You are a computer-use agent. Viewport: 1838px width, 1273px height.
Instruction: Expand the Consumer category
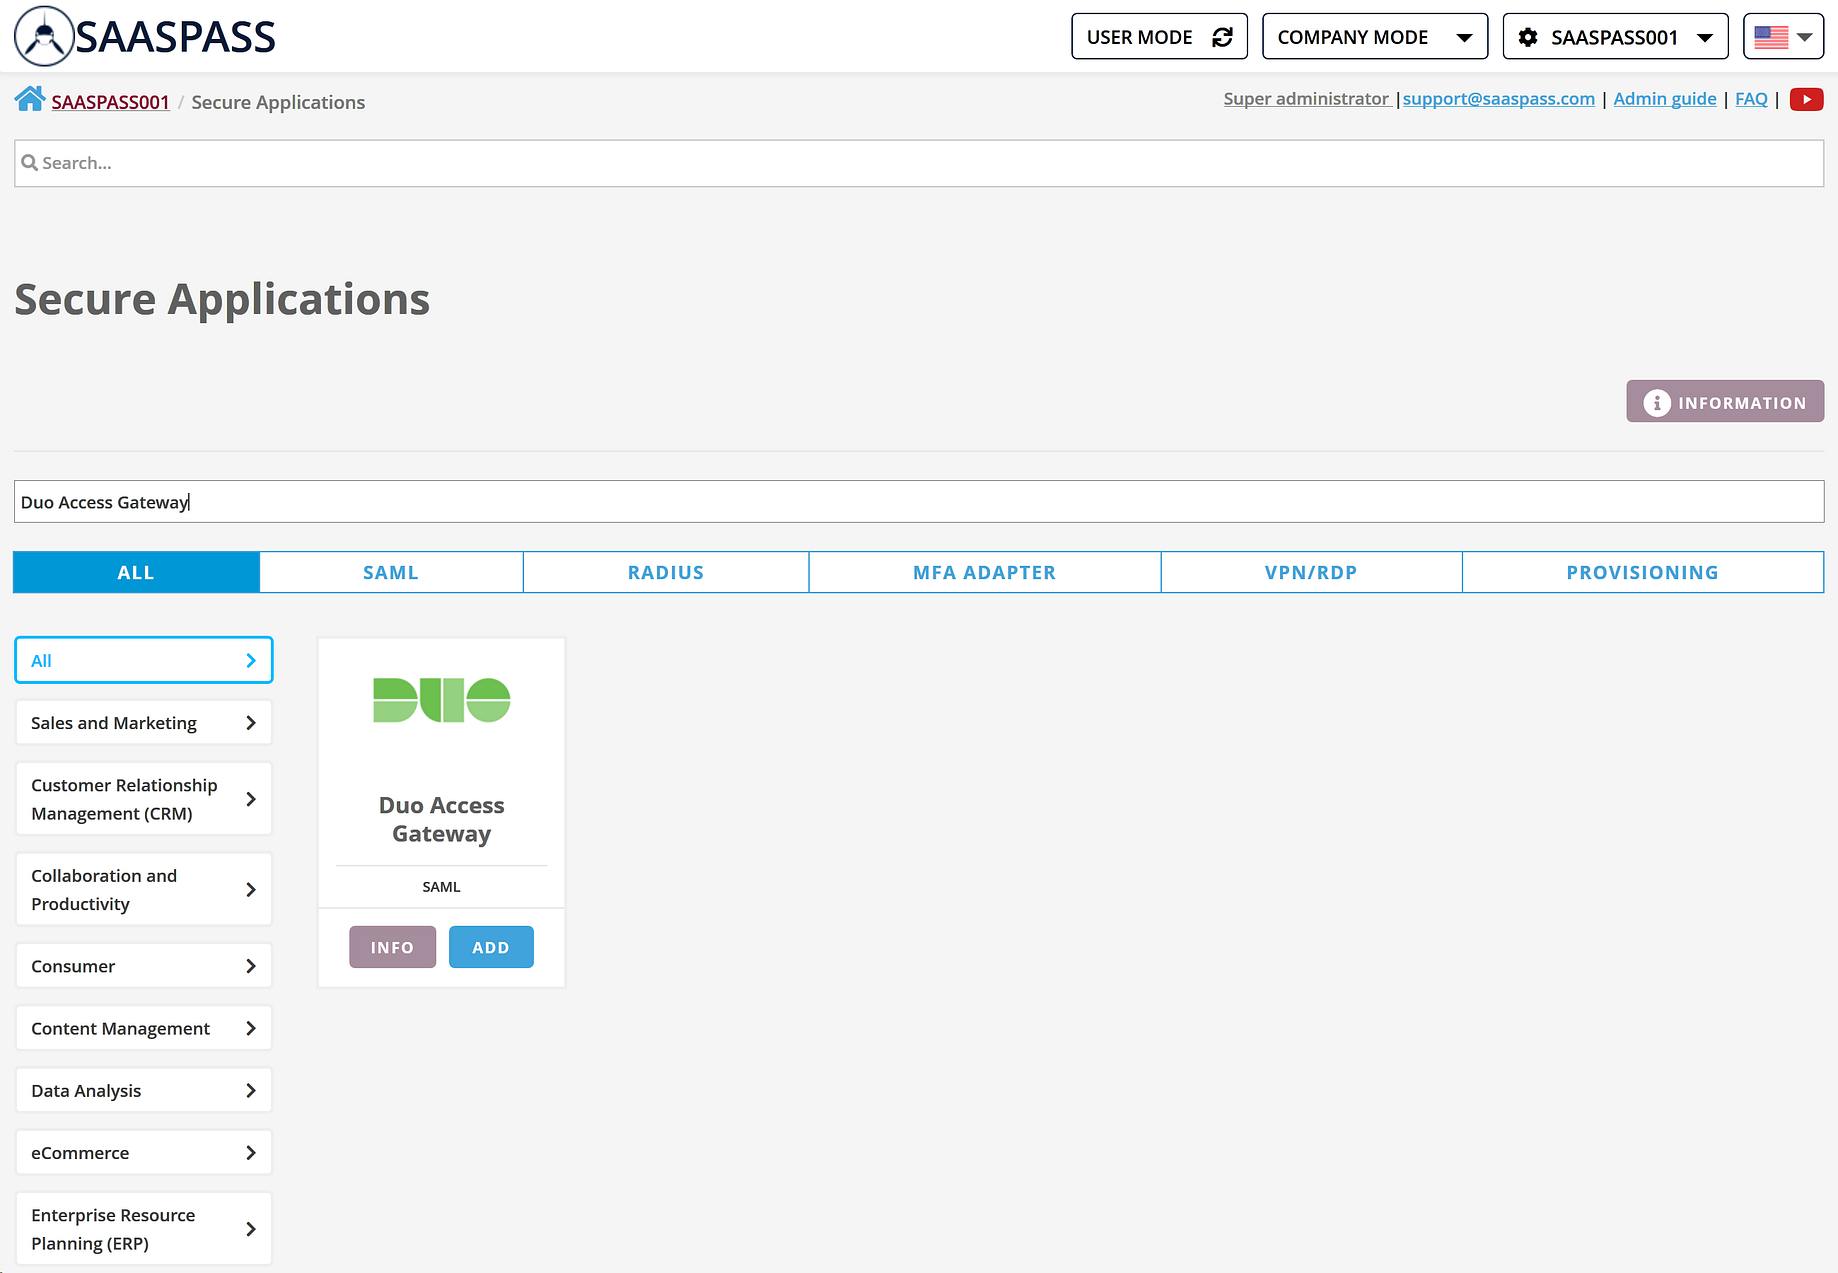click(144, 966)
